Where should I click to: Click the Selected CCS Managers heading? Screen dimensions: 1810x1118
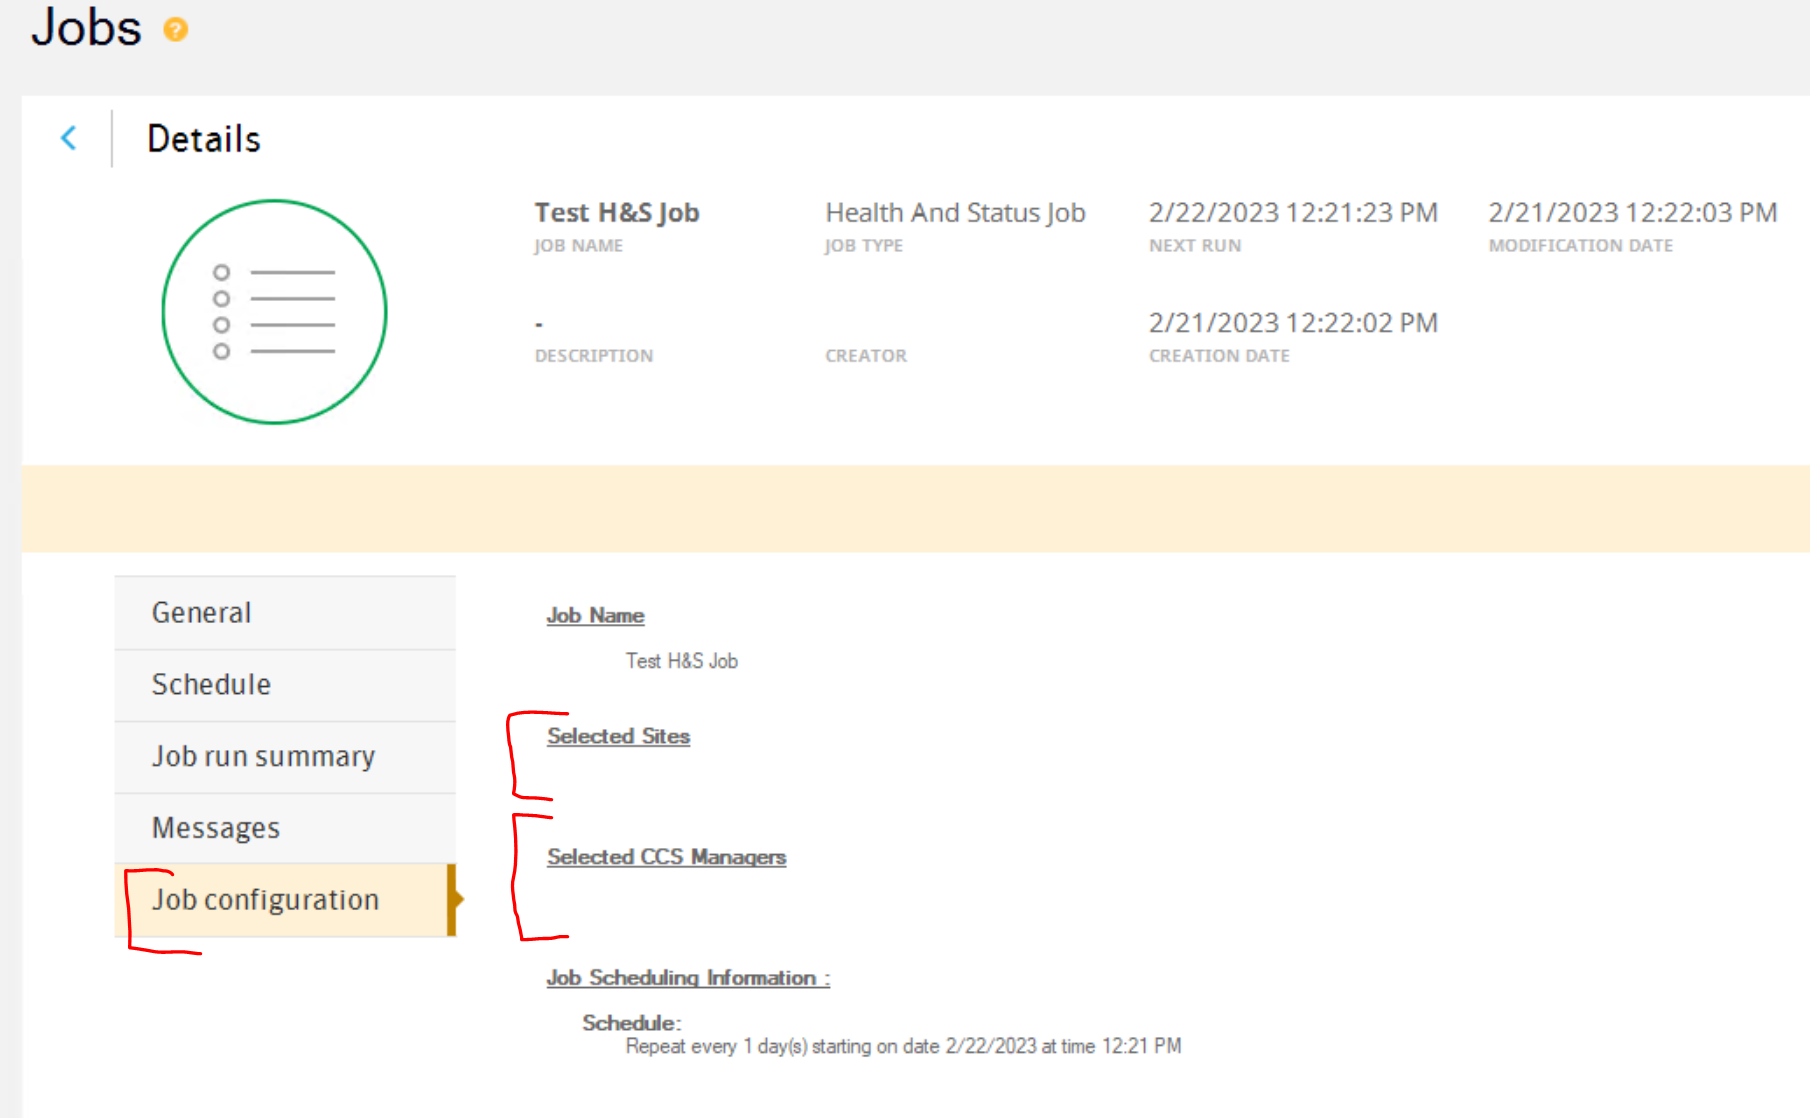(x=666, y=857)
